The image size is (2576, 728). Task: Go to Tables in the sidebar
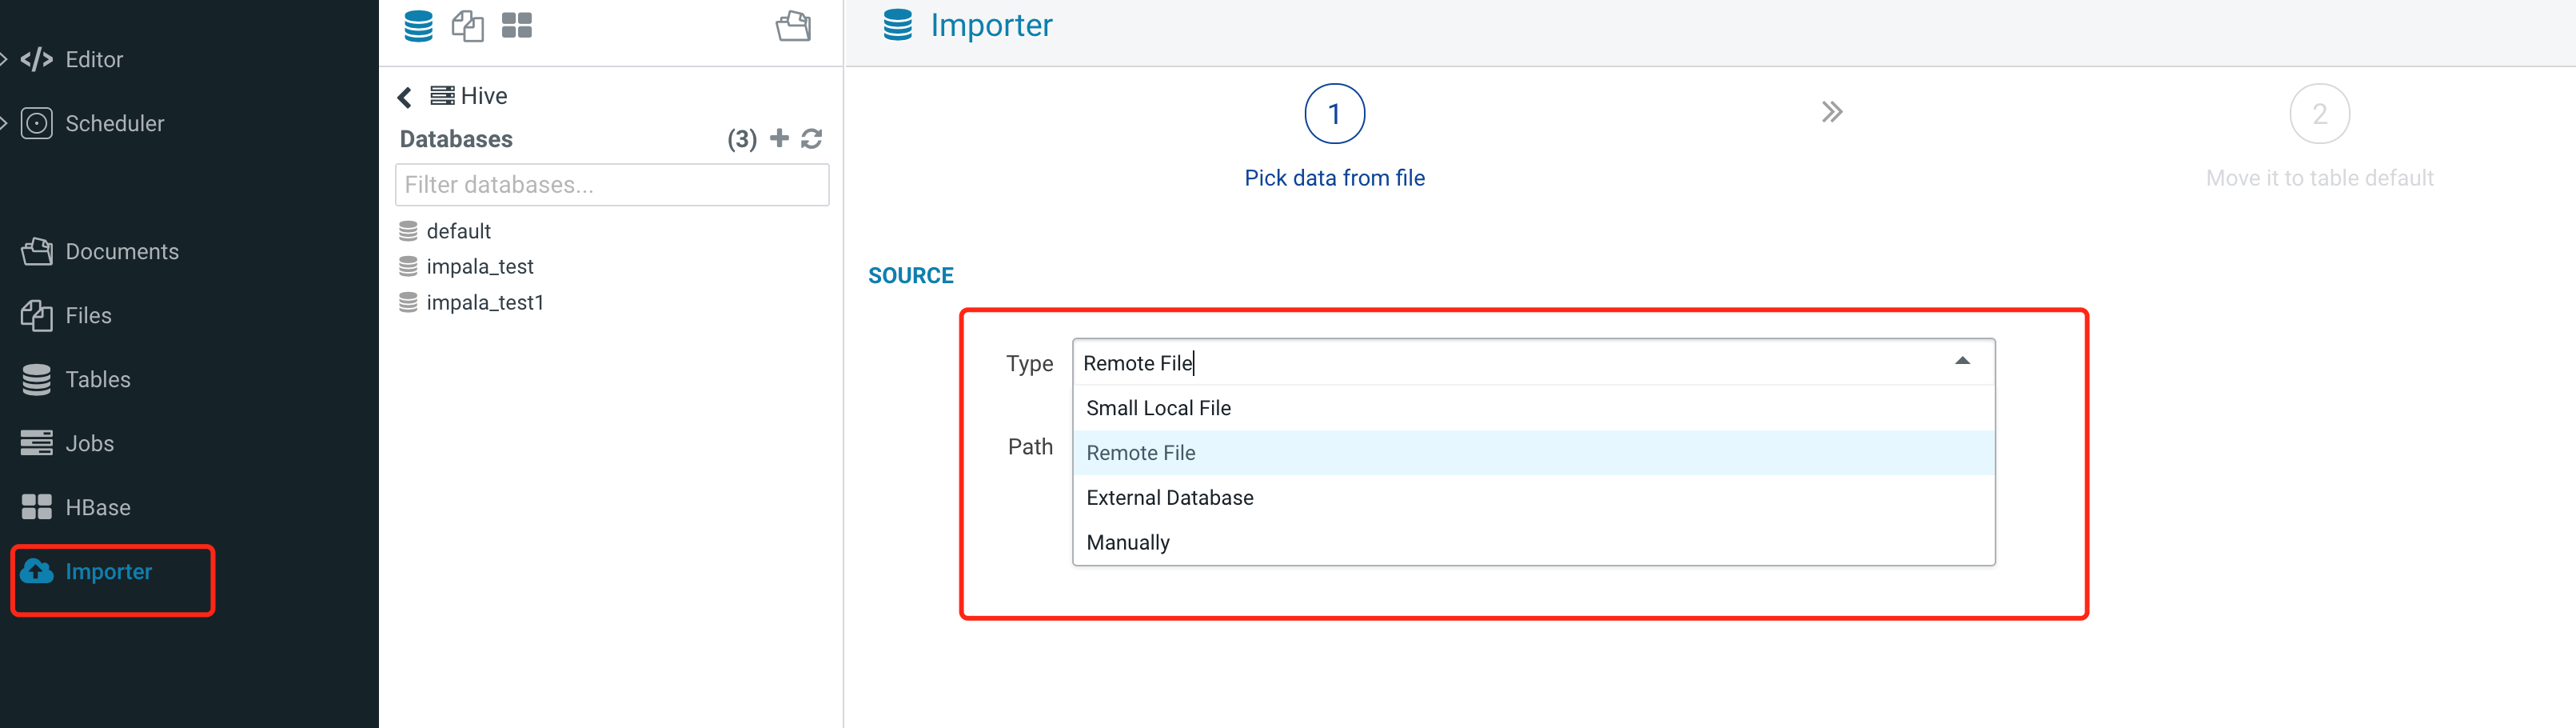(97, 380)
